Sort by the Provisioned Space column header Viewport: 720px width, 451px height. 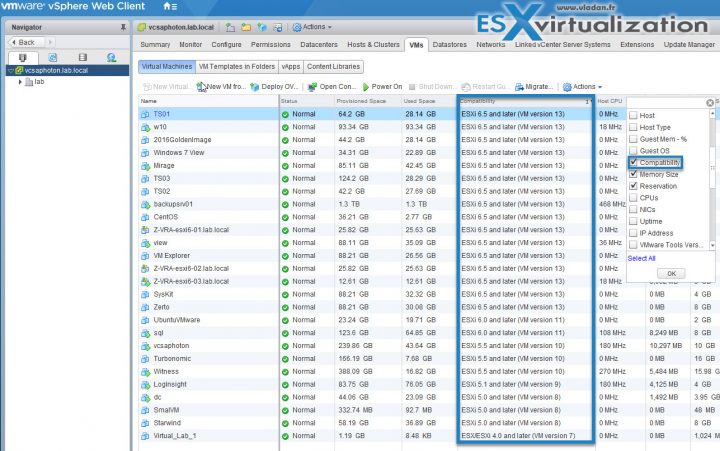coord(367,101)
